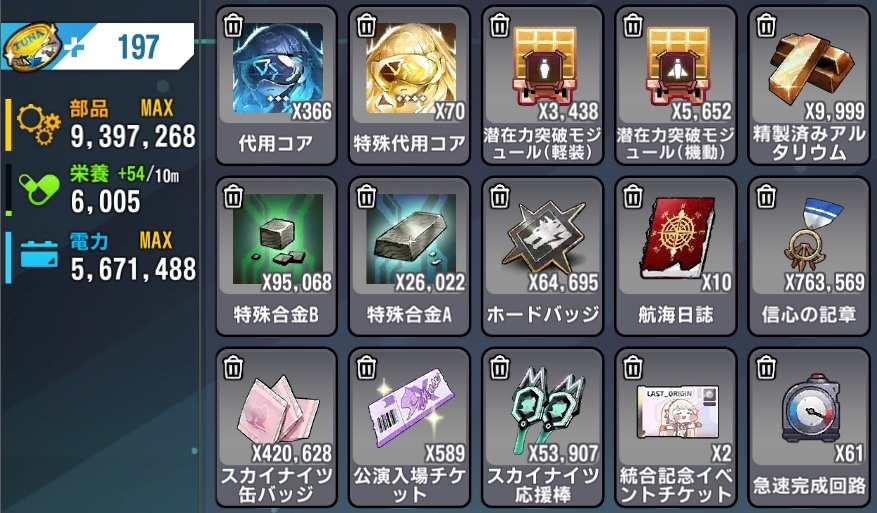
Task: Click trash icon on 精製済みアルタリウム card
Action: (x=766, y=26)
